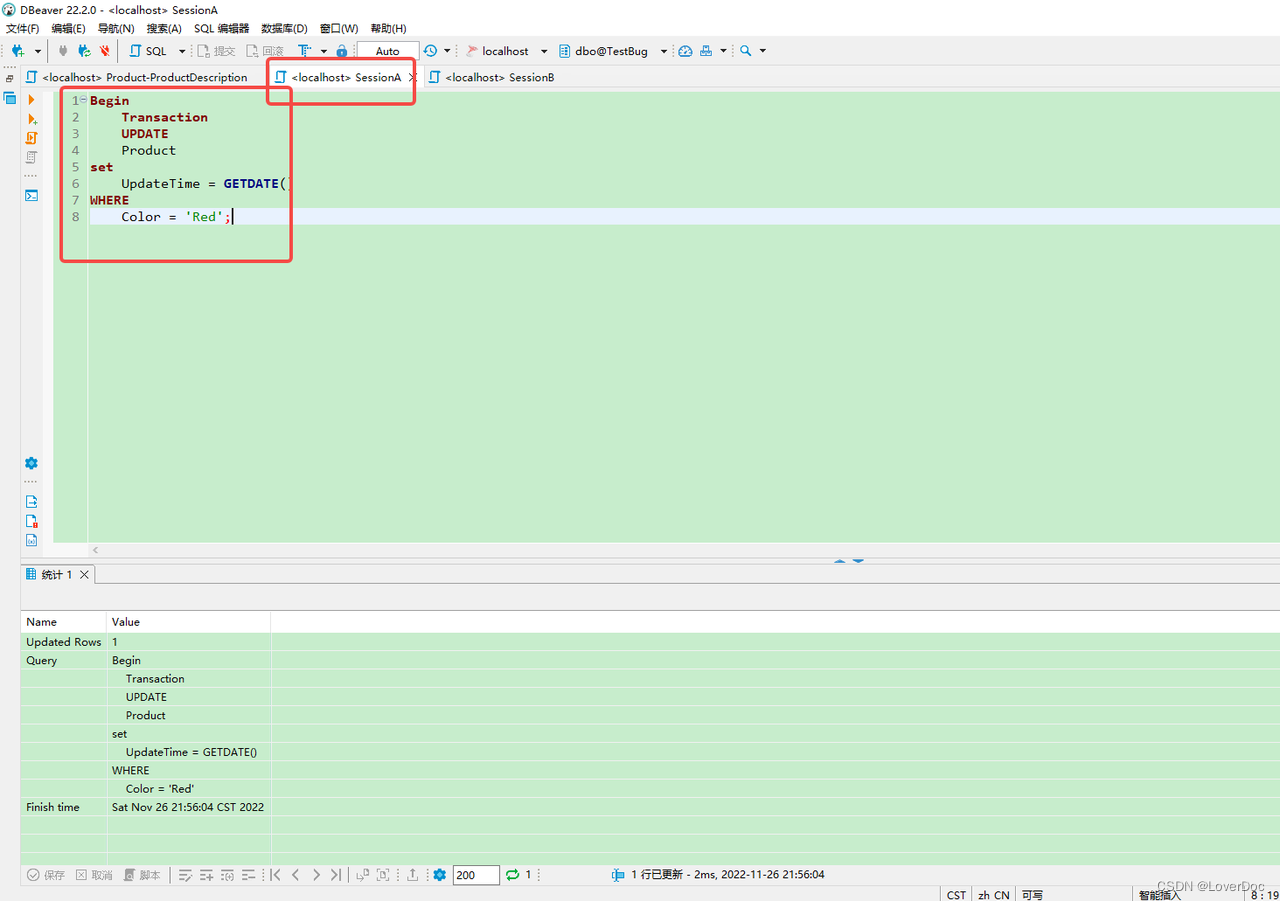Open the editor settings gear in left gutter
Screen dimensions: 1280x901
(x=31, y=463)
